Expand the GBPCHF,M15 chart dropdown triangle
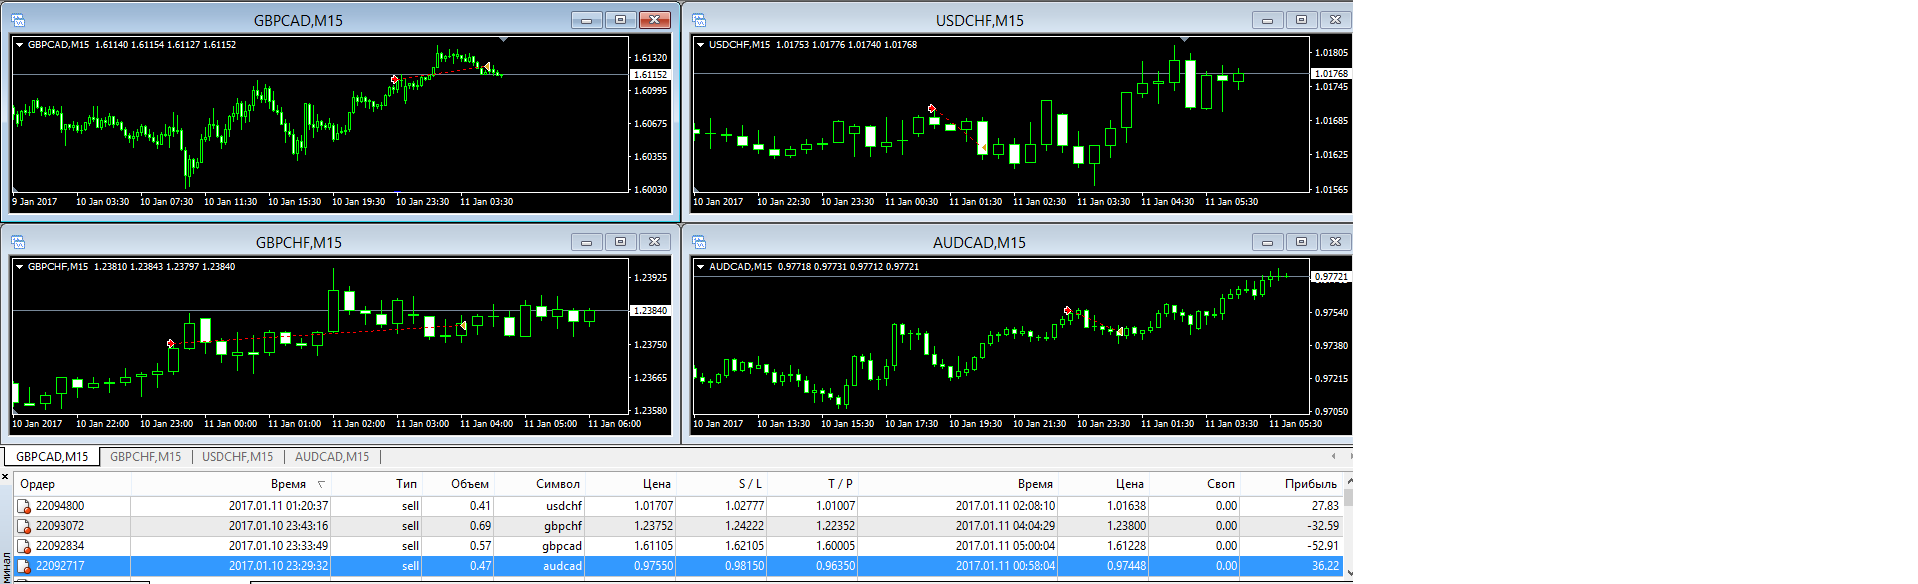 (x=19, y=267)
